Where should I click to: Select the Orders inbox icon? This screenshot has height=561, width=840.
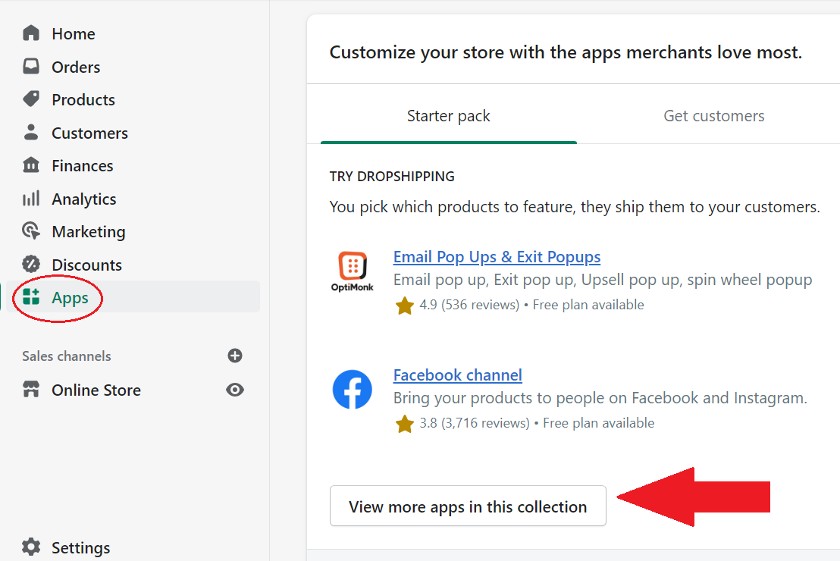[31, 66]
